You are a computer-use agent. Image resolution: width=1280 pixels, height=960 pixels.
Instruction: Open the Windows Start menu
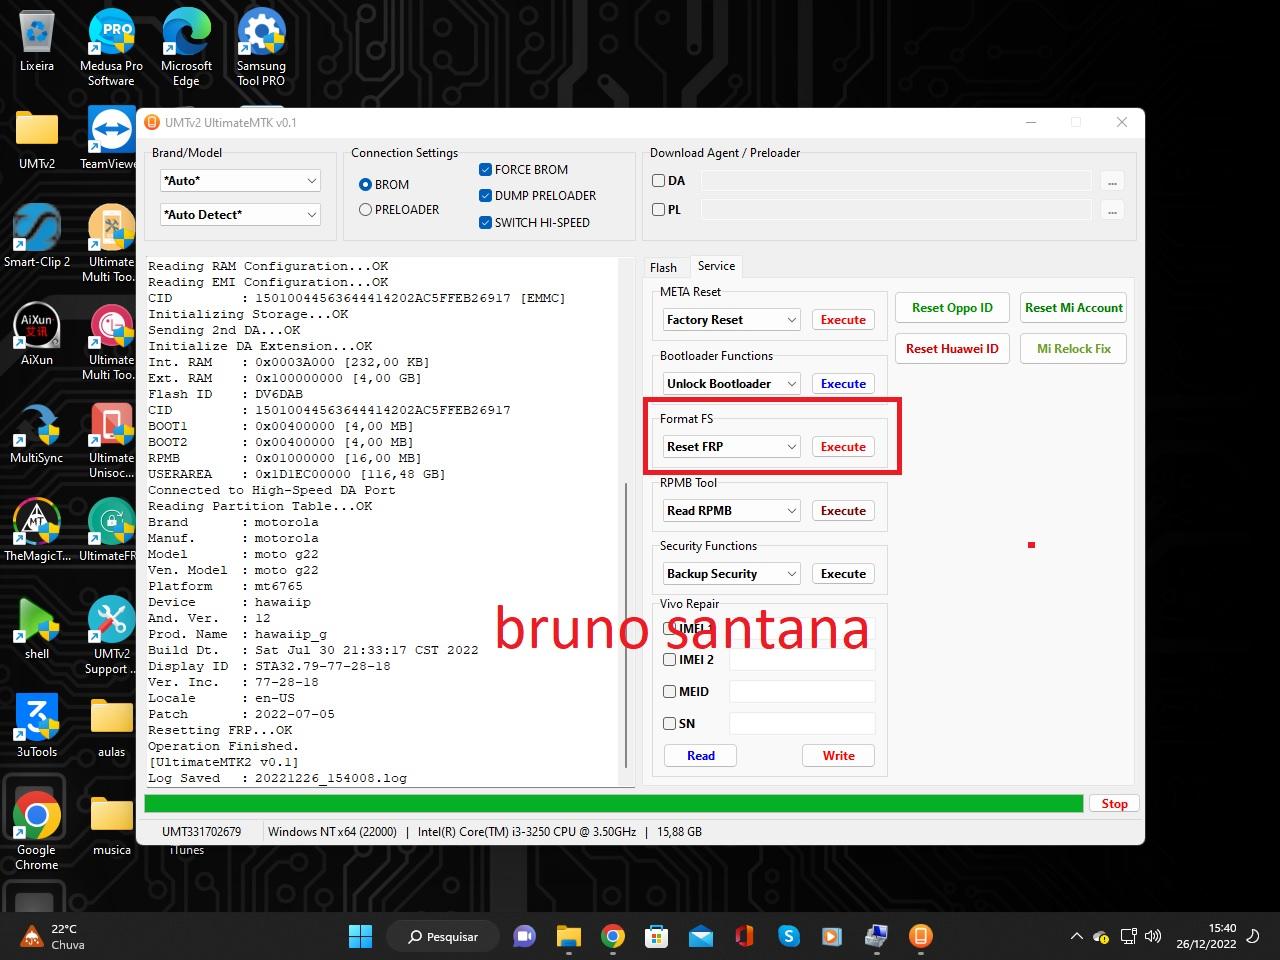pos(360,936)
